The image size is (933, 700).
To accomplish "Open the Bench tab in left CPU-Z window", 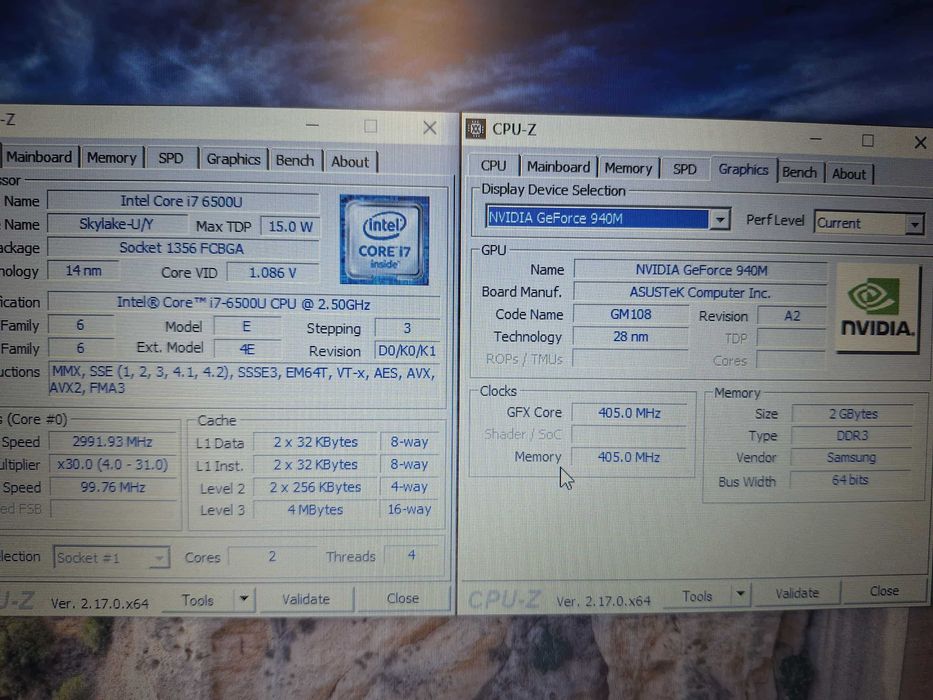I will click(x=295, y=161).
